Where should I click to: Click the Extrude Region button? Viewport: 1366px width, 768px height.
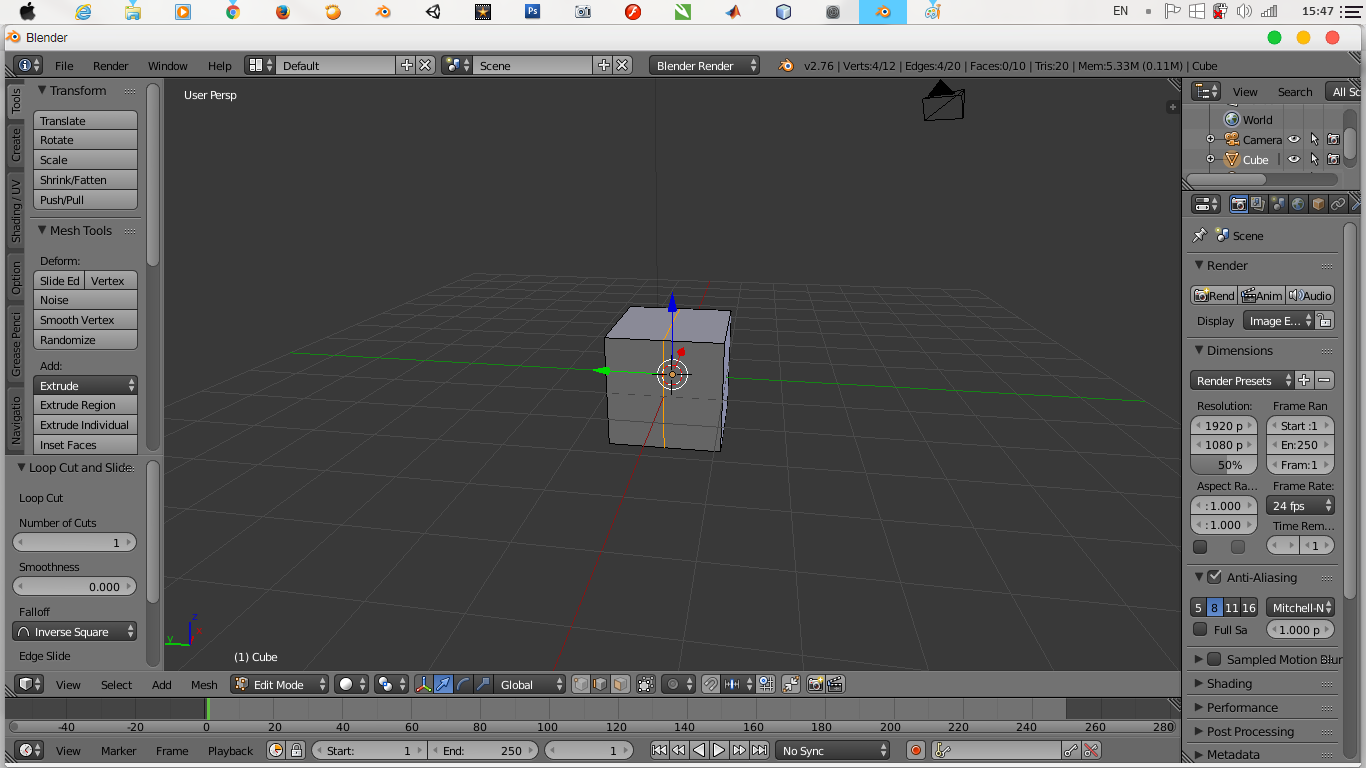pos(85,404)
